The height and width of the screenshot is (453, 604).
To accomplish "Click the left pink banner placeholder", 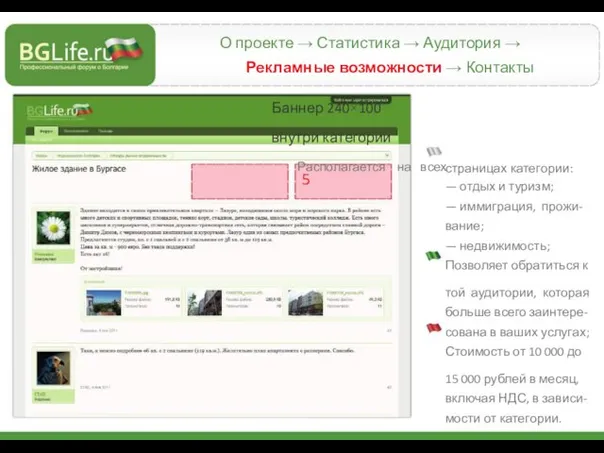I will click(x=240, y=181).
